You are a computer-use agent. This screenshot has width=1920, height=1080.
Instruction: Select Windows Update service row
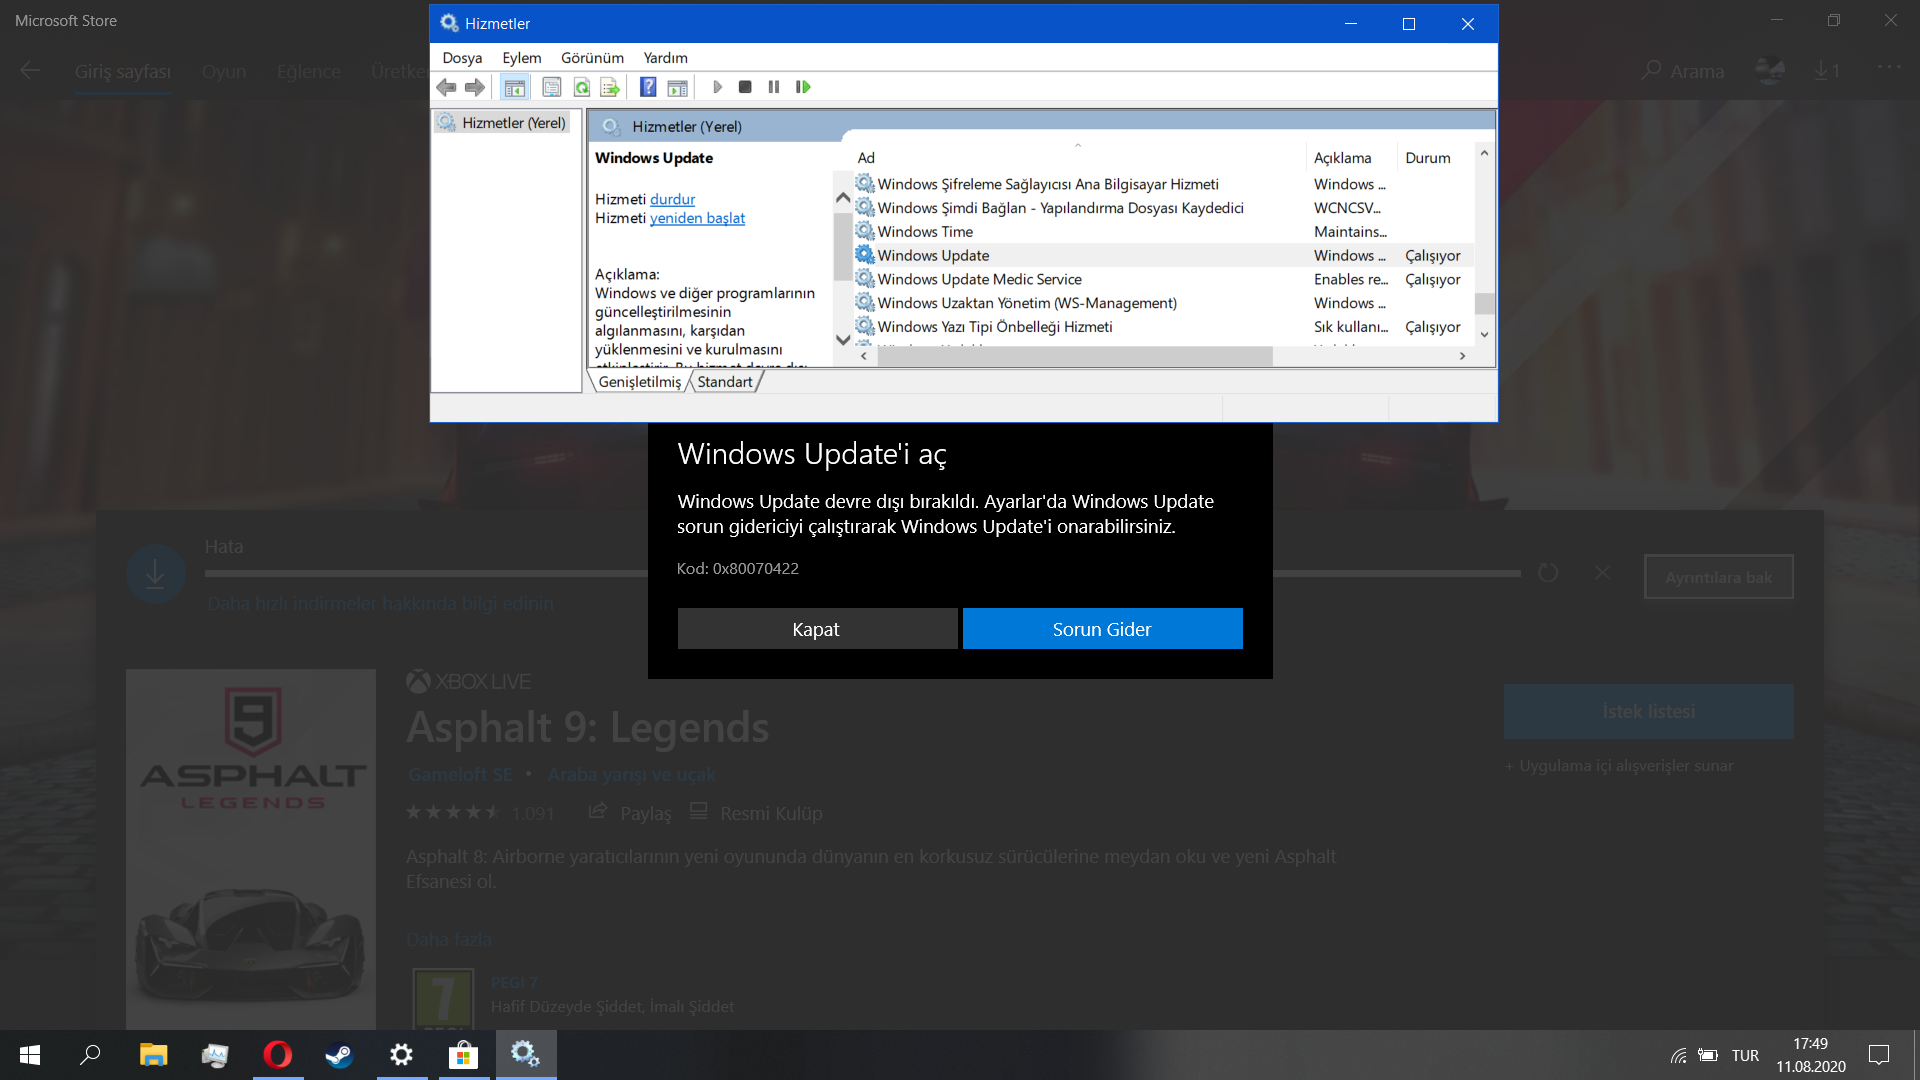[x=1163, y=256]
